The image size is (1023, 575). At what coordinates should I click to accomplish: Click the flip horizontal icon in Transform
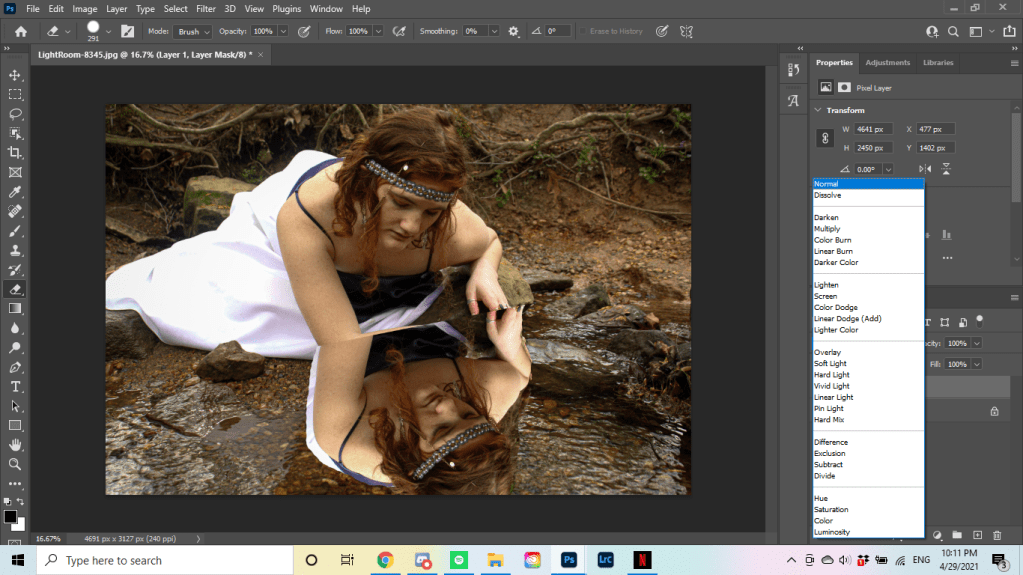[925, 170]
